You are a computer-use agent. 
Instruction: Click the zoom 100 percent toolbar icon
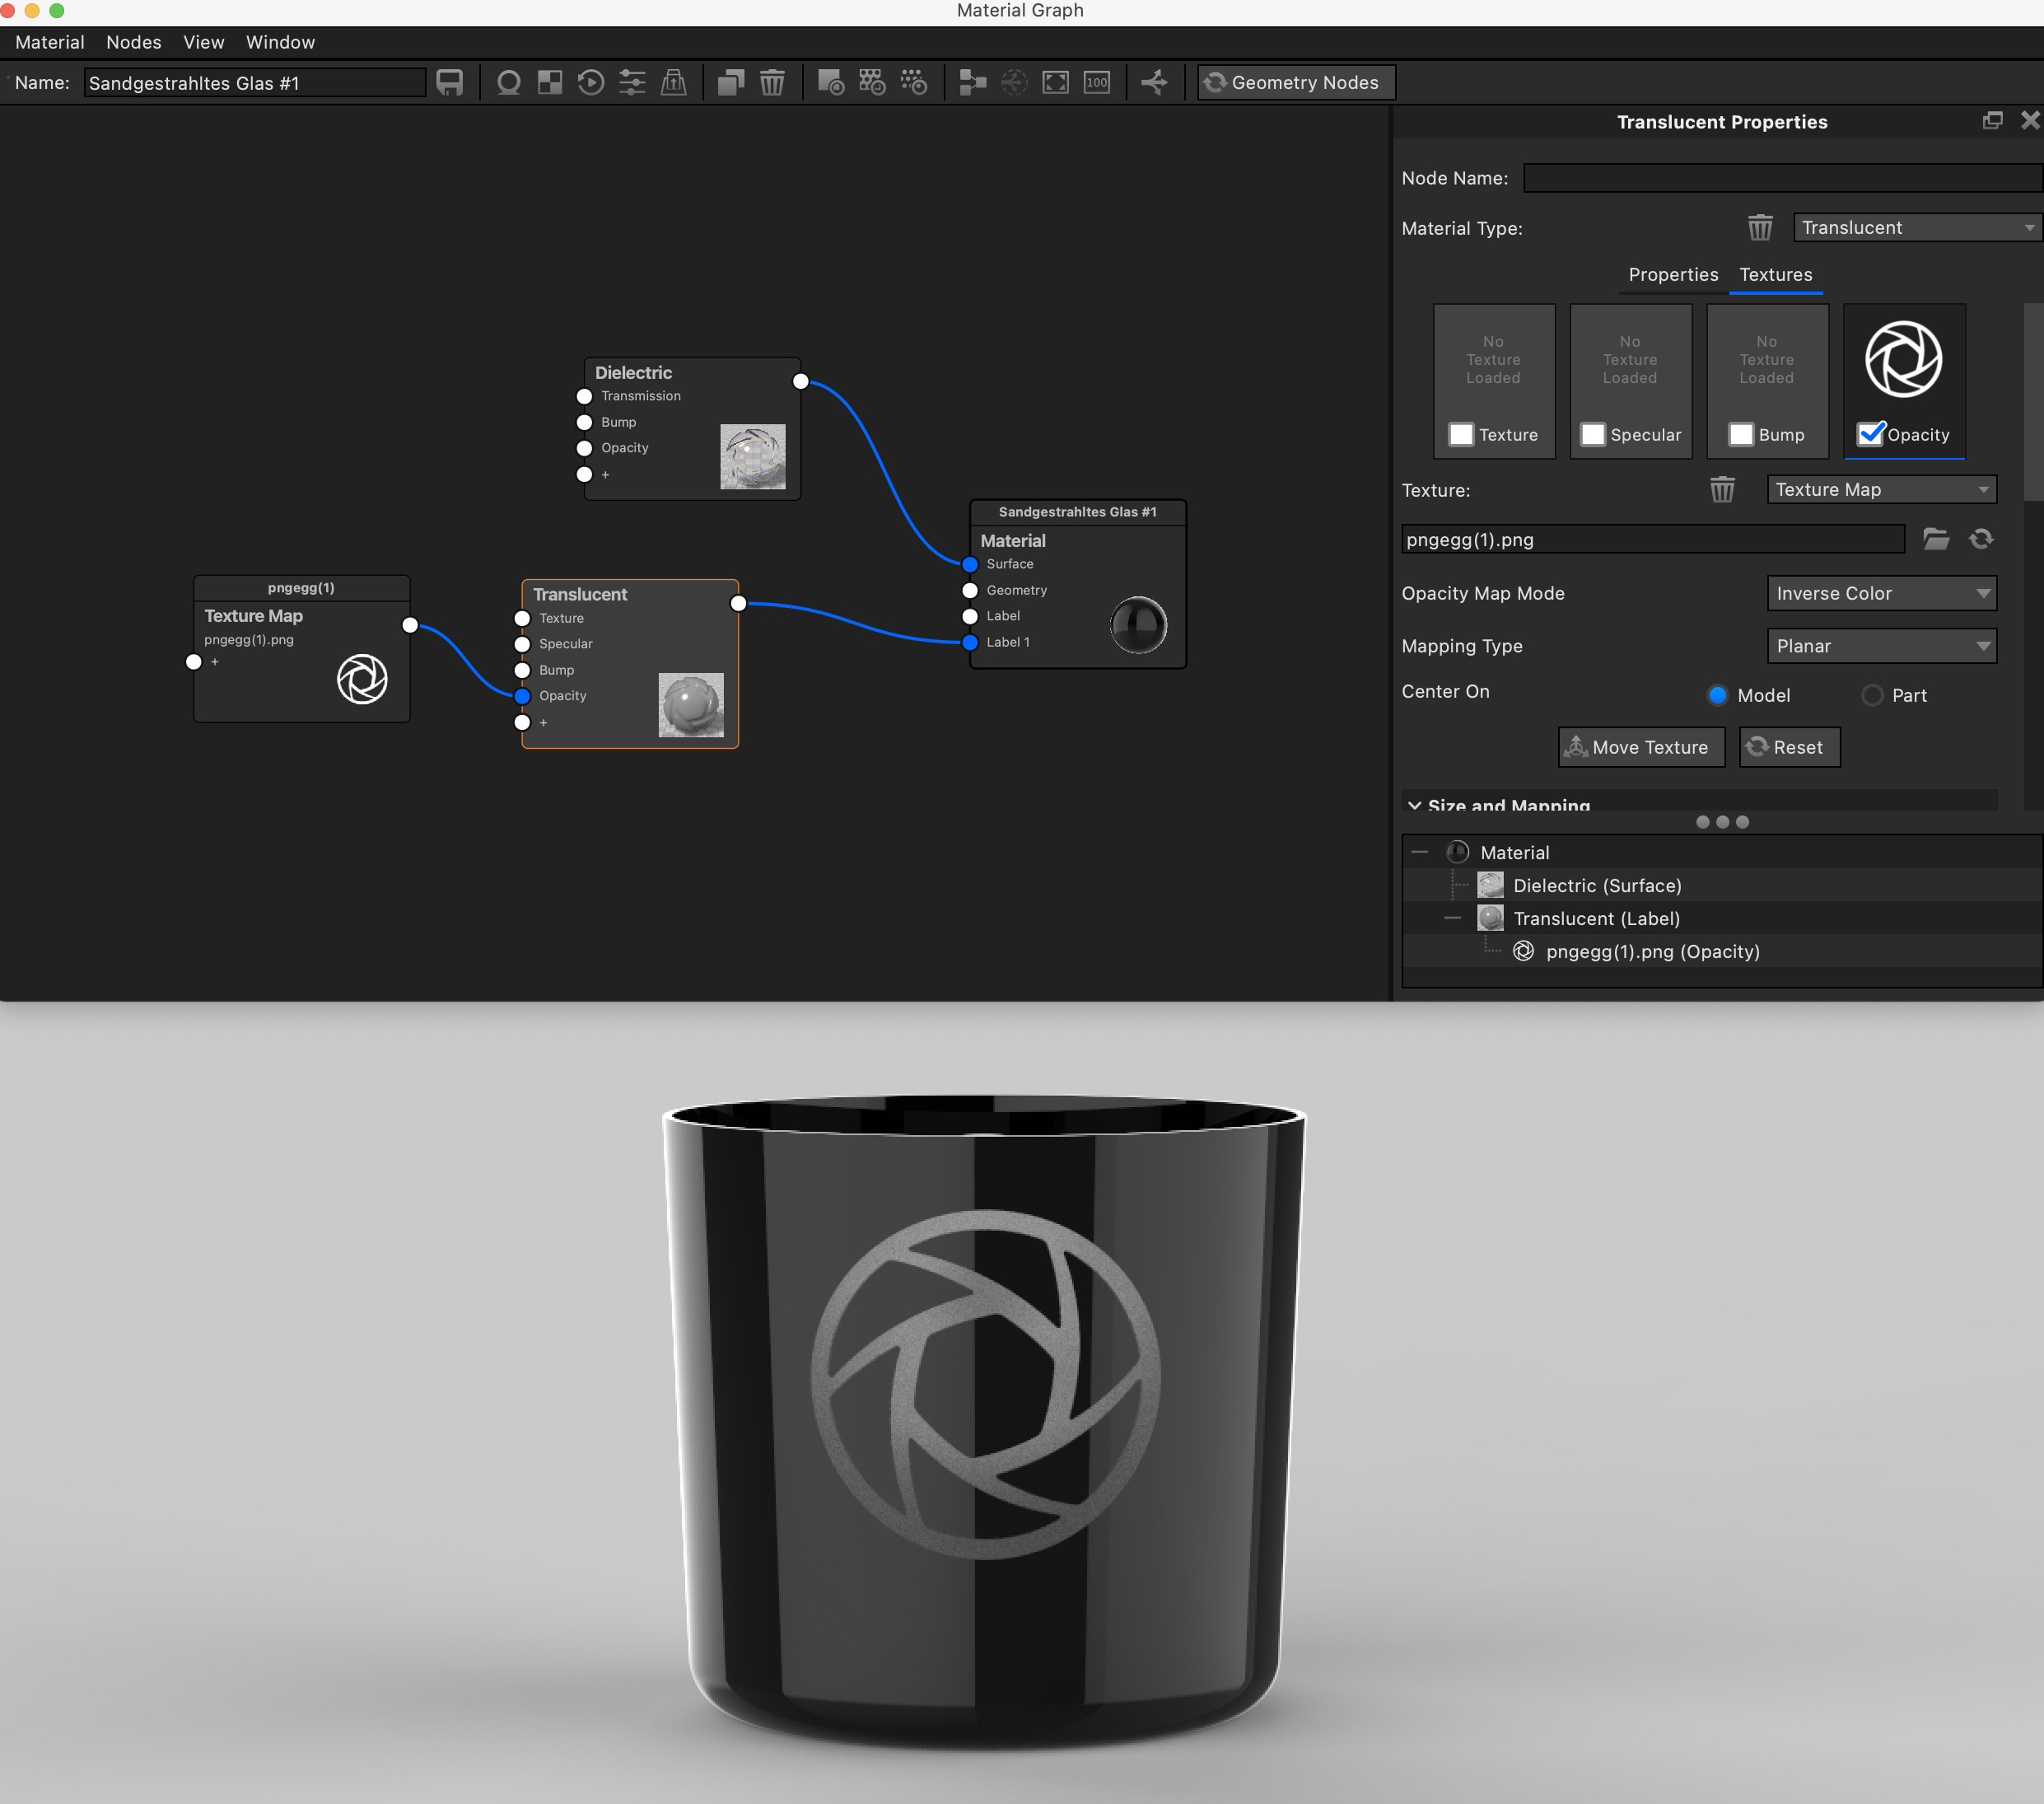point(1097,82)
